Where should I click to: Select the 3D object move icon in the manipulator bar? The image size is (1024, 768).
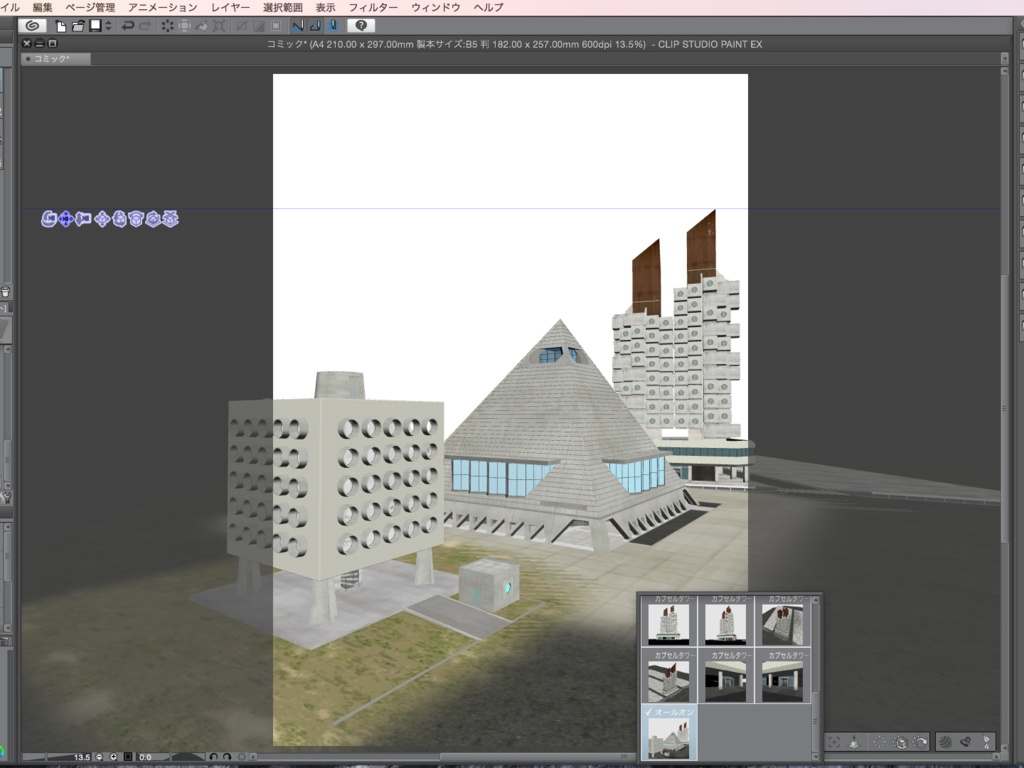click(102, 219)
